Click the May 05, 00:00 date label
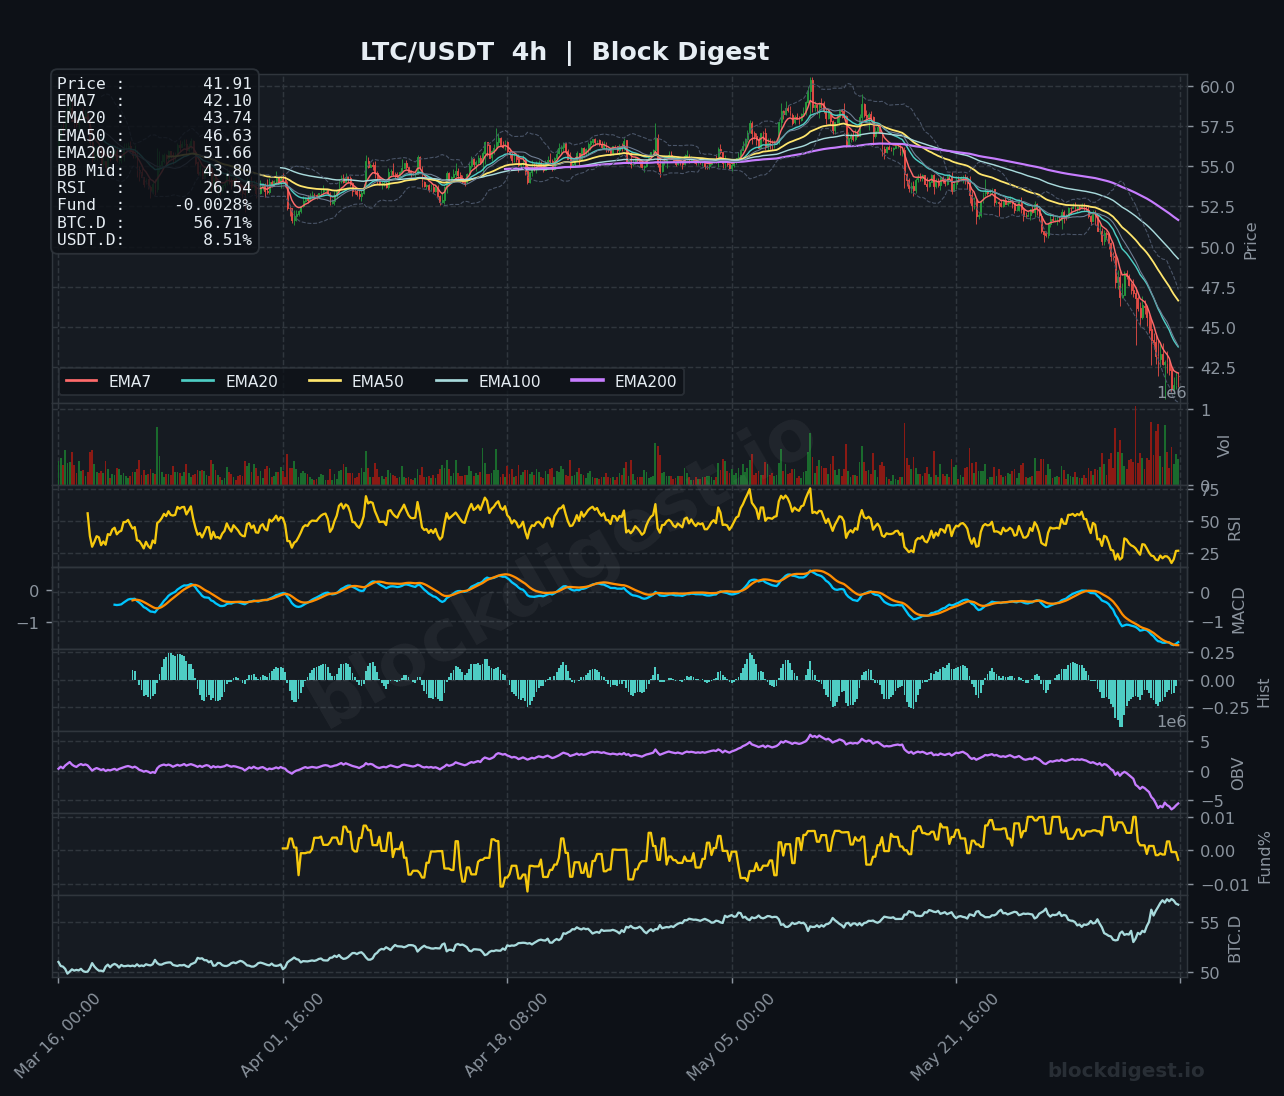The height and width of the screenshot is (1096, 1284). point(731,1035)
